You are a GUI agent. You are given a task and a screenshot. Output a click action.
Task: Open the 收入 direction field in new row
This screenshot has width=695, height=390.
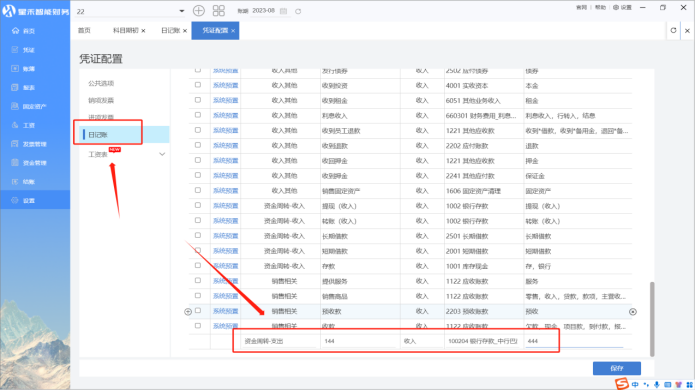click(x=421, y=341)
